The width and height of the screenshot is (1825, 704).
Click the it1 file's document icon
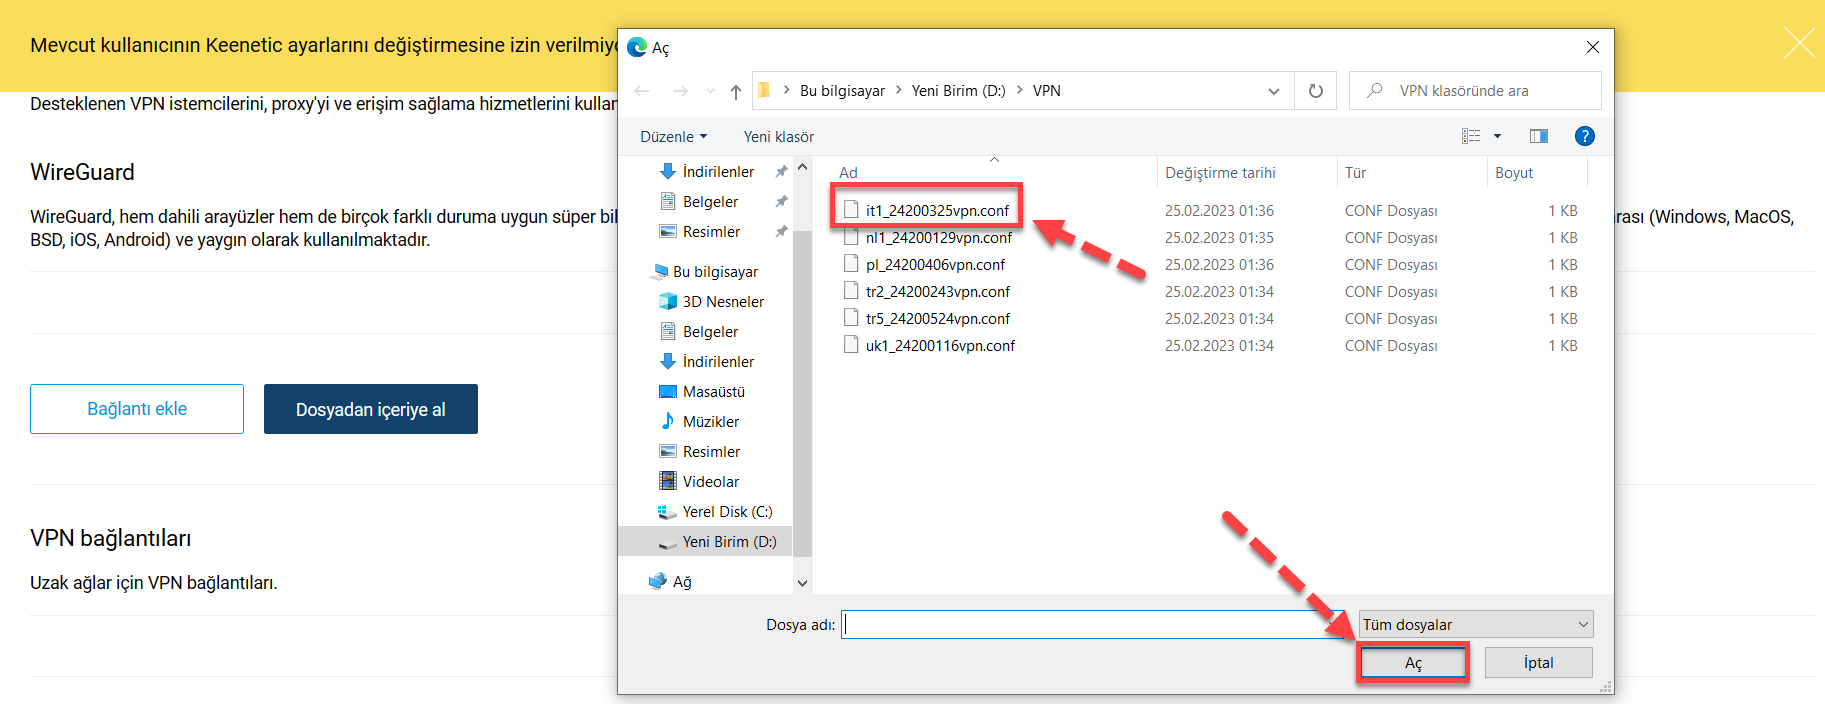[851, 210]
